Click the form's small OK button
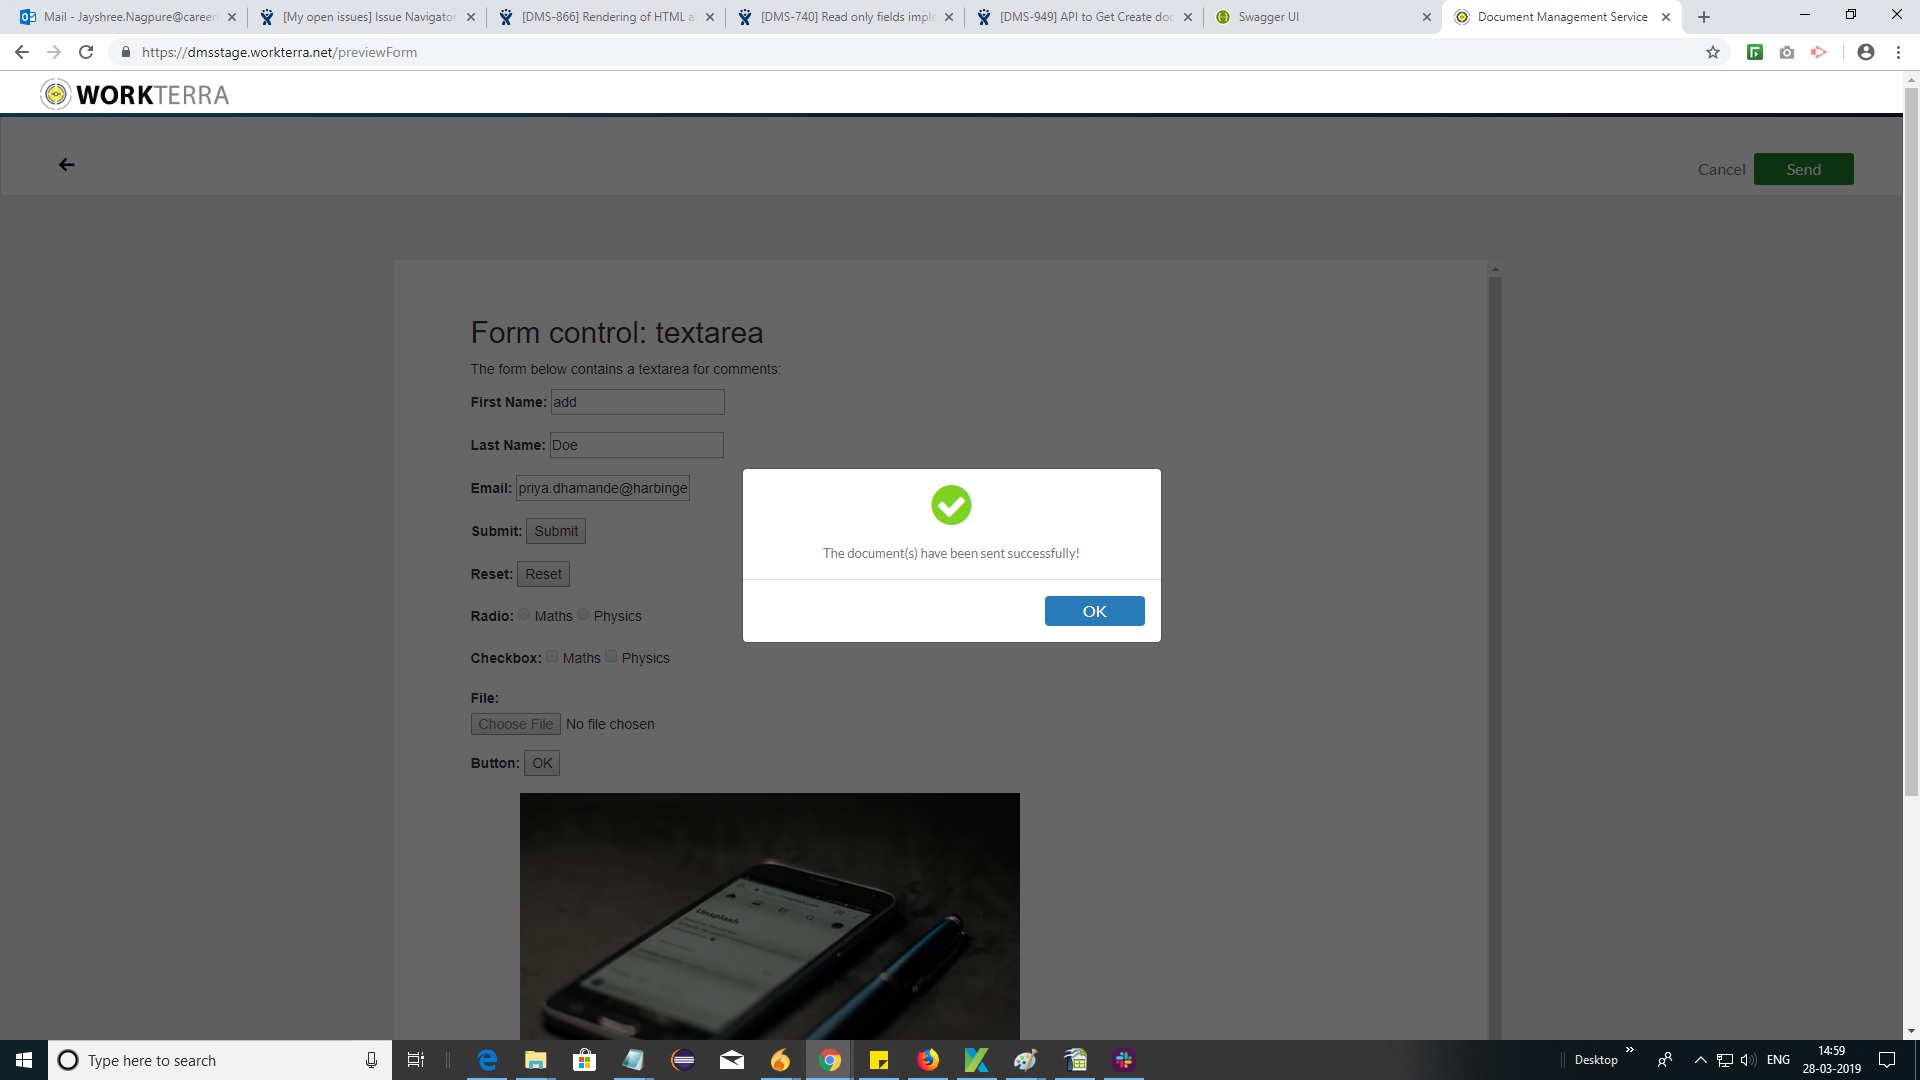 point(542,763)
